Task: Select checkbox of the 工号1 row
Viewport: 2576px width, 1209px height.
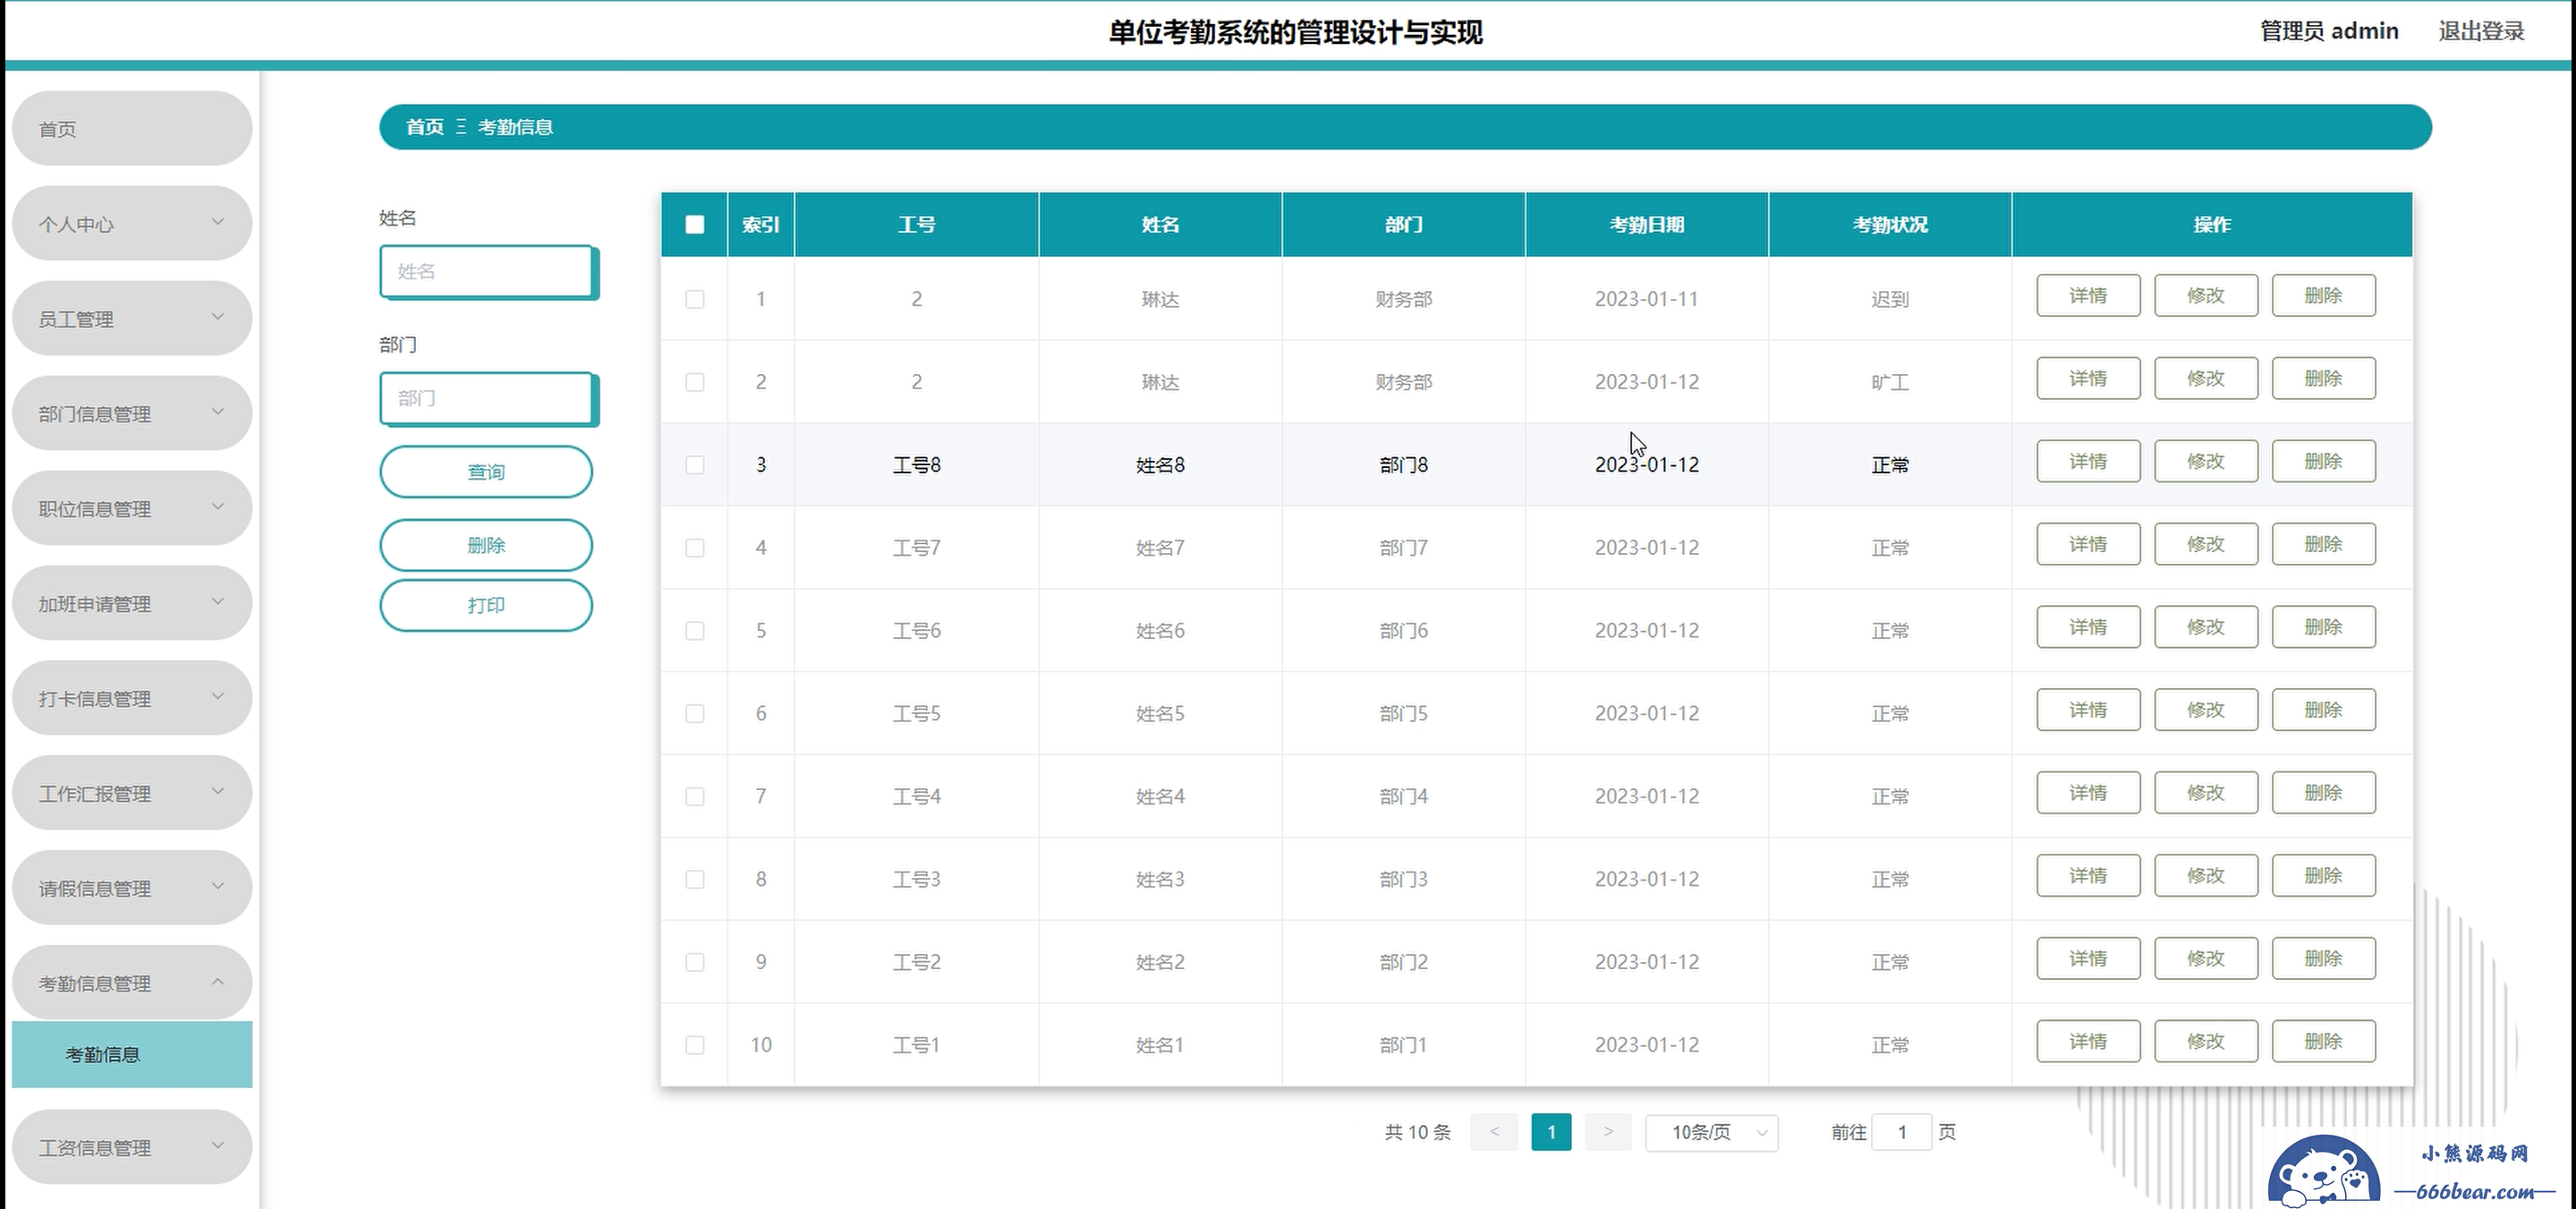Action: (695, 1045)
